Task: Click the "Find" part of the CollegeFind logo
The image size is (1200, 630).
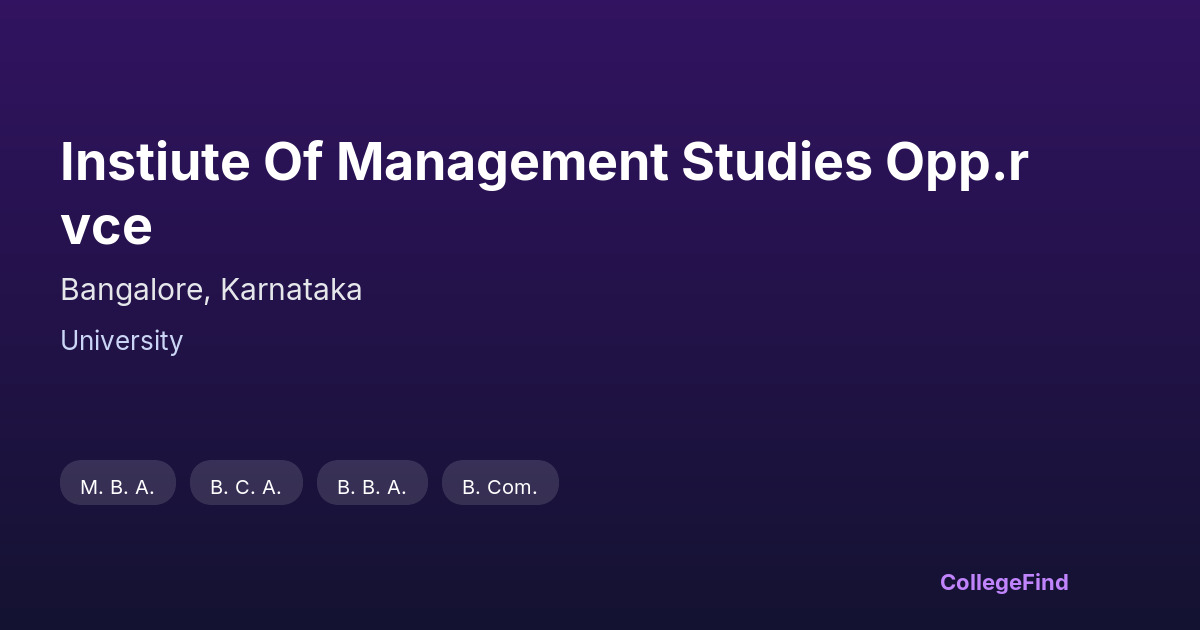Action: pyautogui.click(x=1043, y=583)
